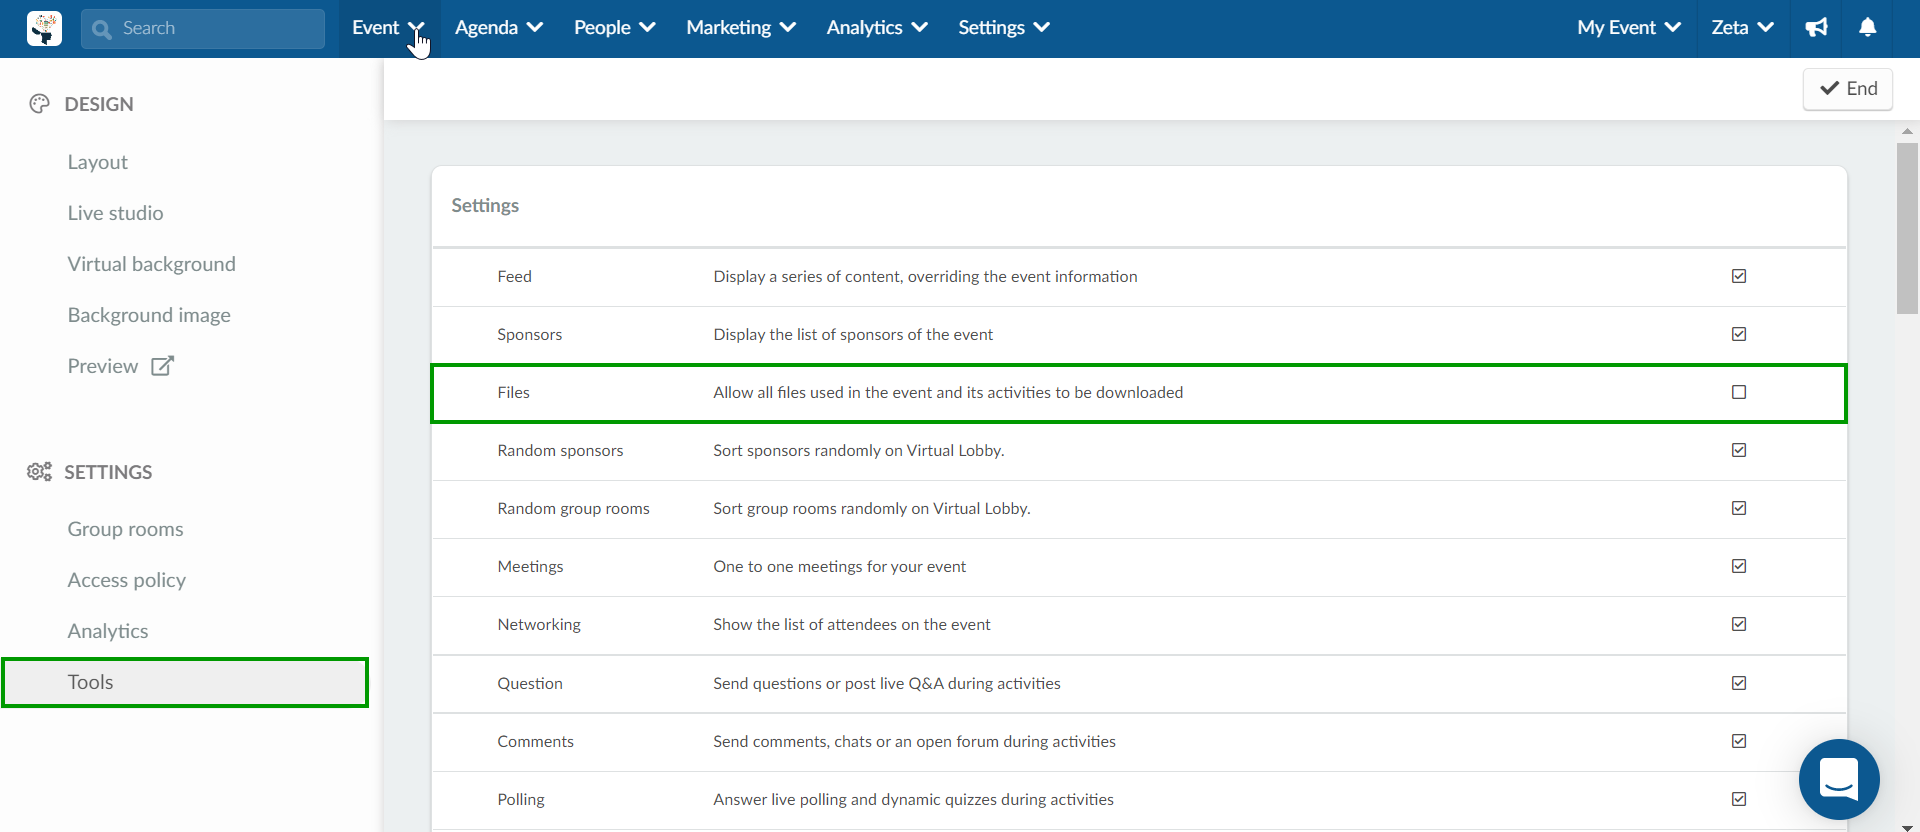The width and height of the screenshot is (1920, 832).
Task: Open Layout in the Design section
Action: 98,162
